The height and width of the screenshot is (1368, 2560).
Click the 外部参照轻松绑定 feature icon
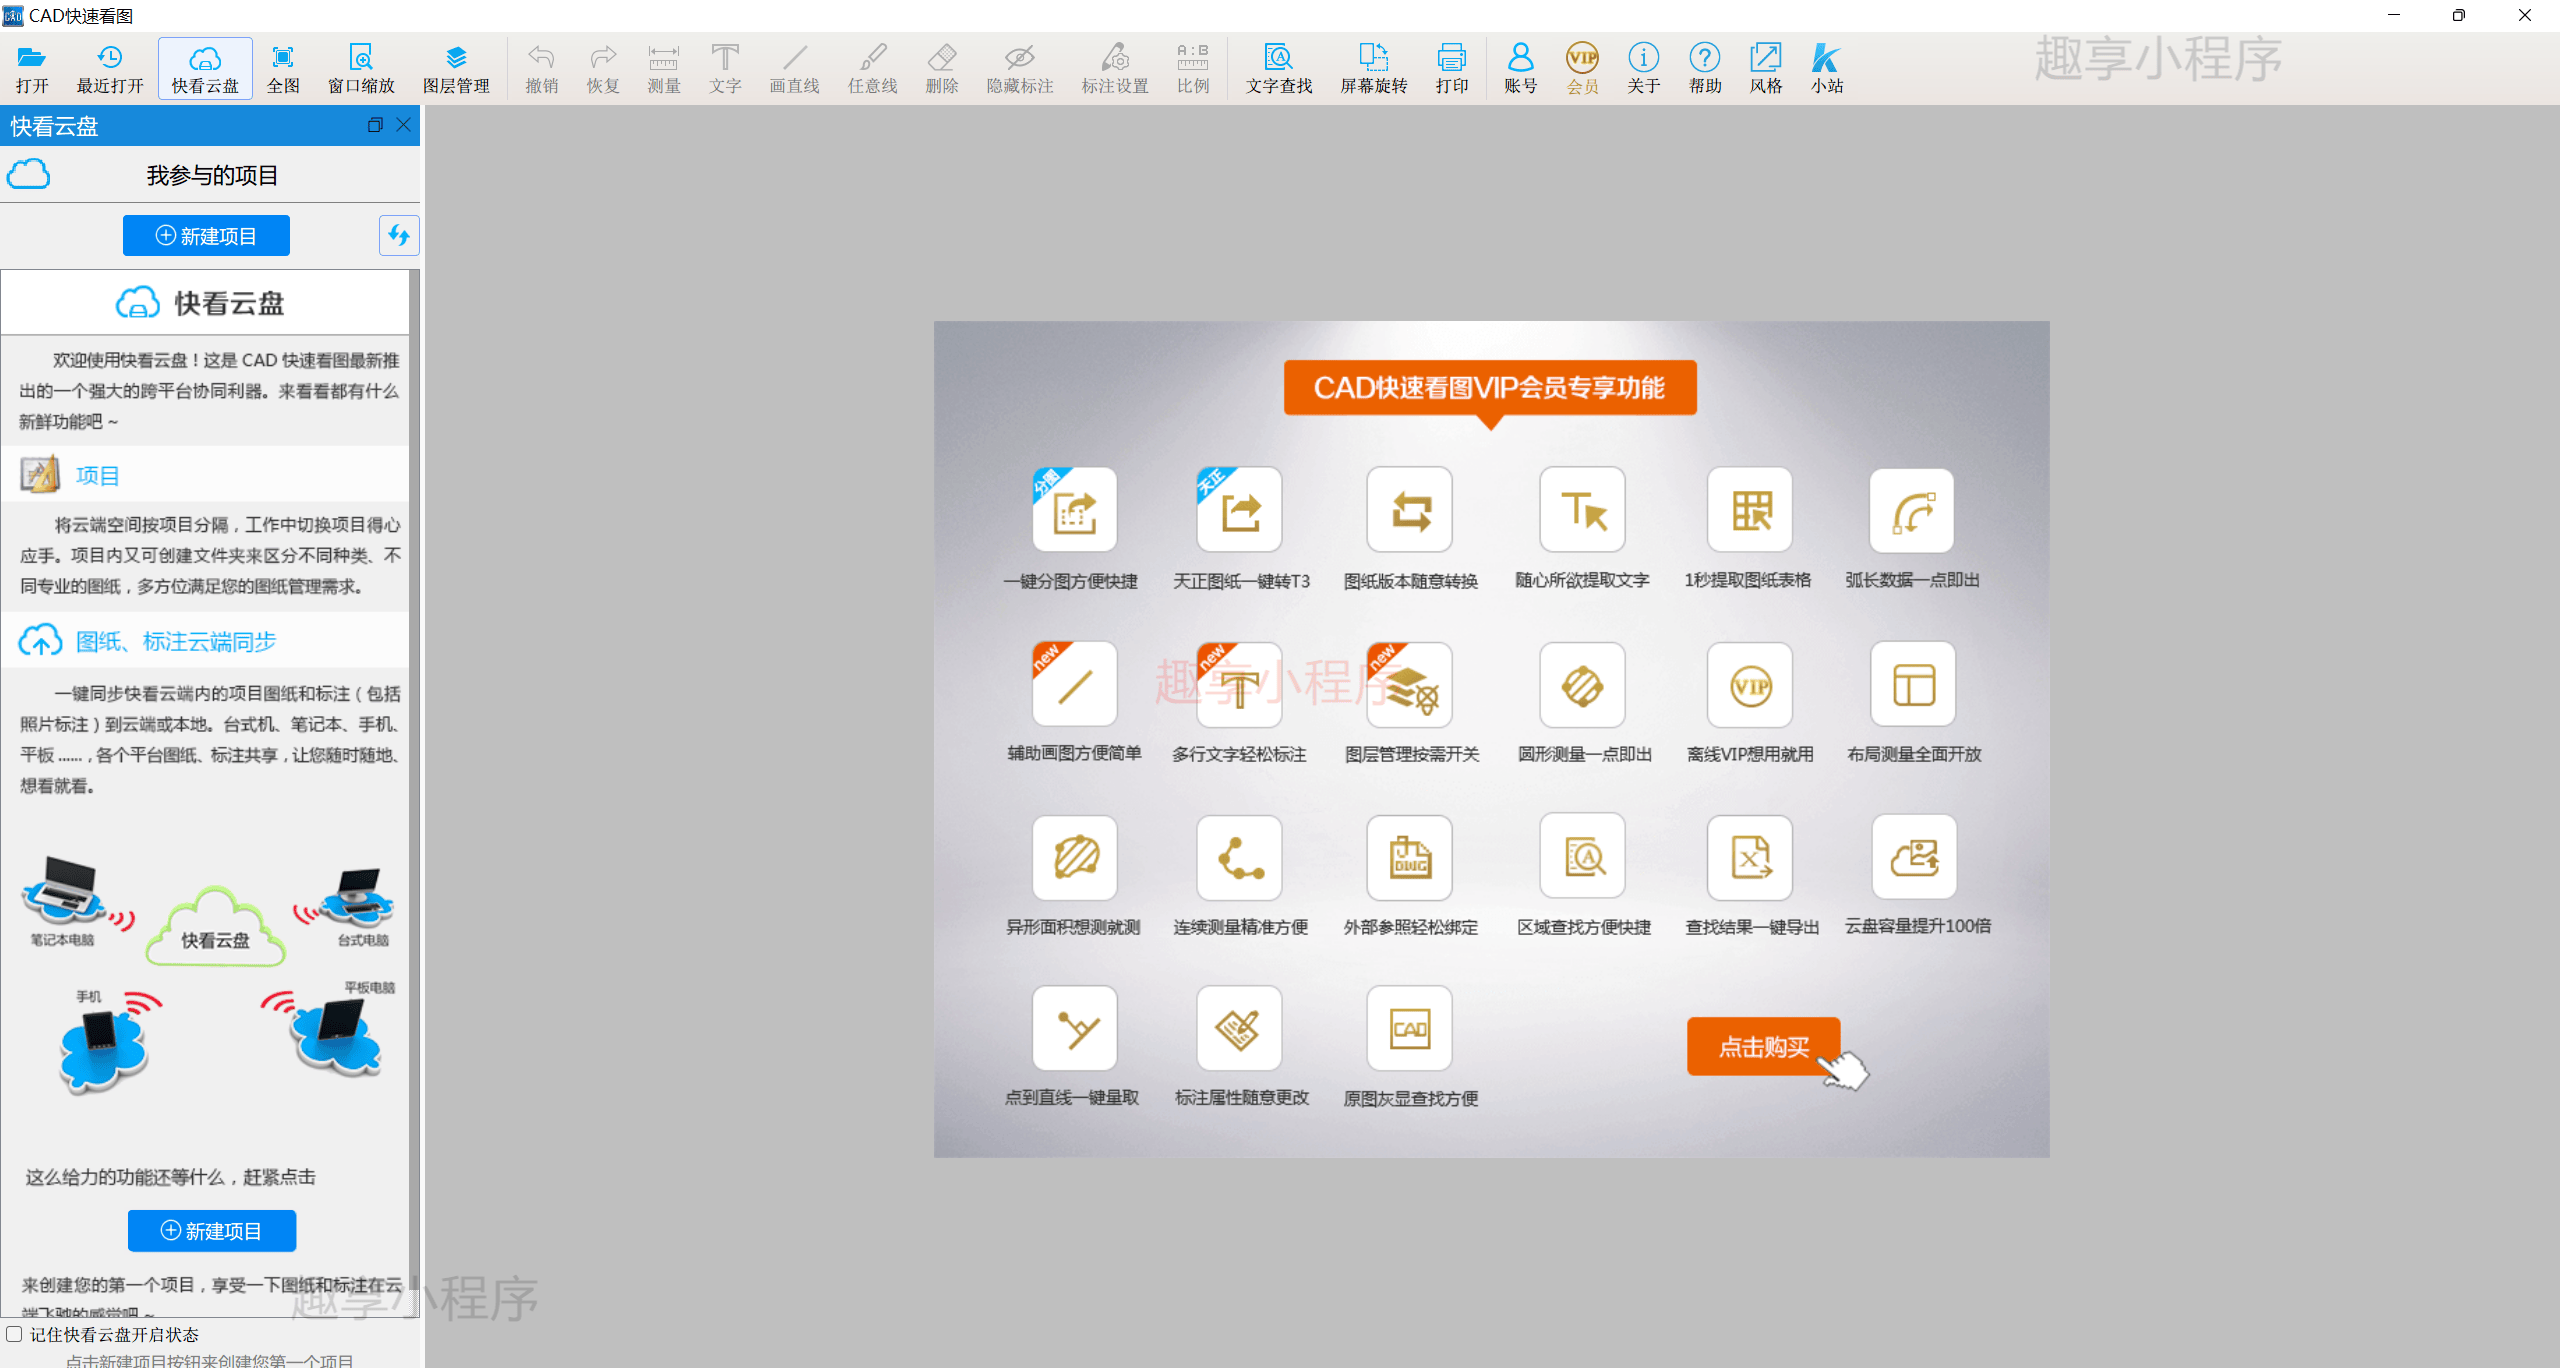coord(1410,858)
